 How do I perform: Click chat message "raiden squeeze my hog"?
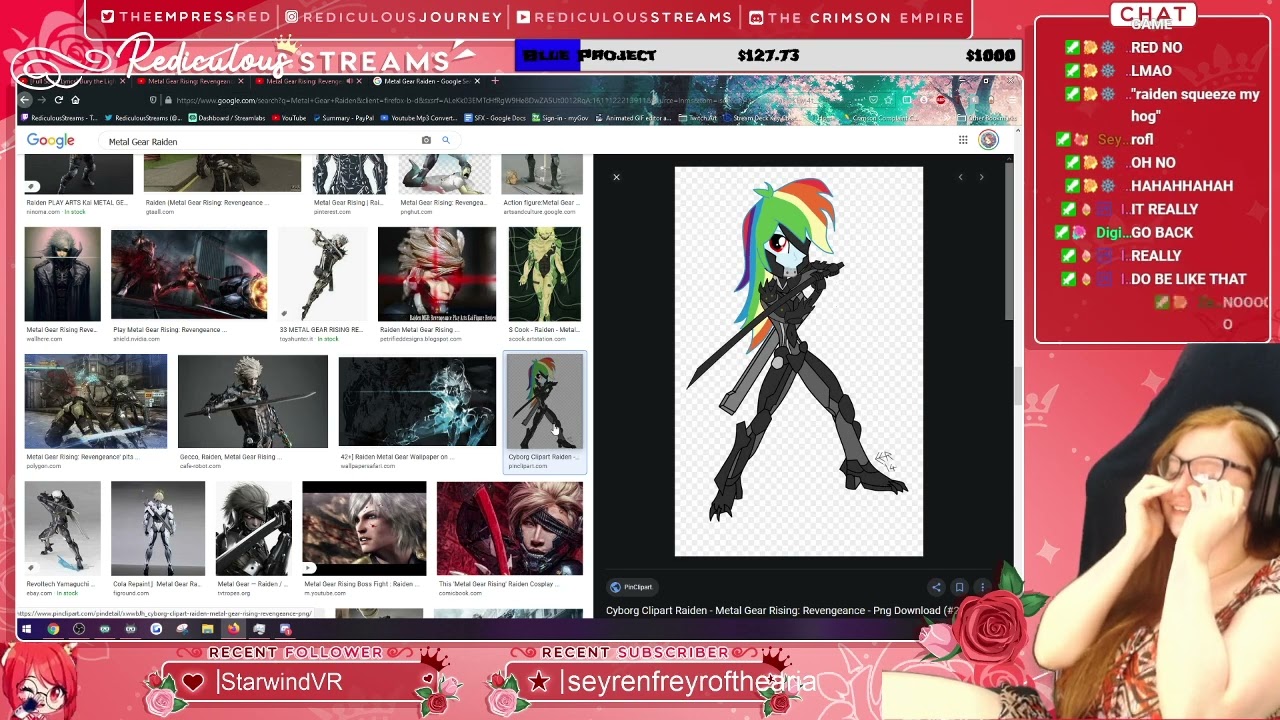pyautogui.click(x=1195, y=105)
